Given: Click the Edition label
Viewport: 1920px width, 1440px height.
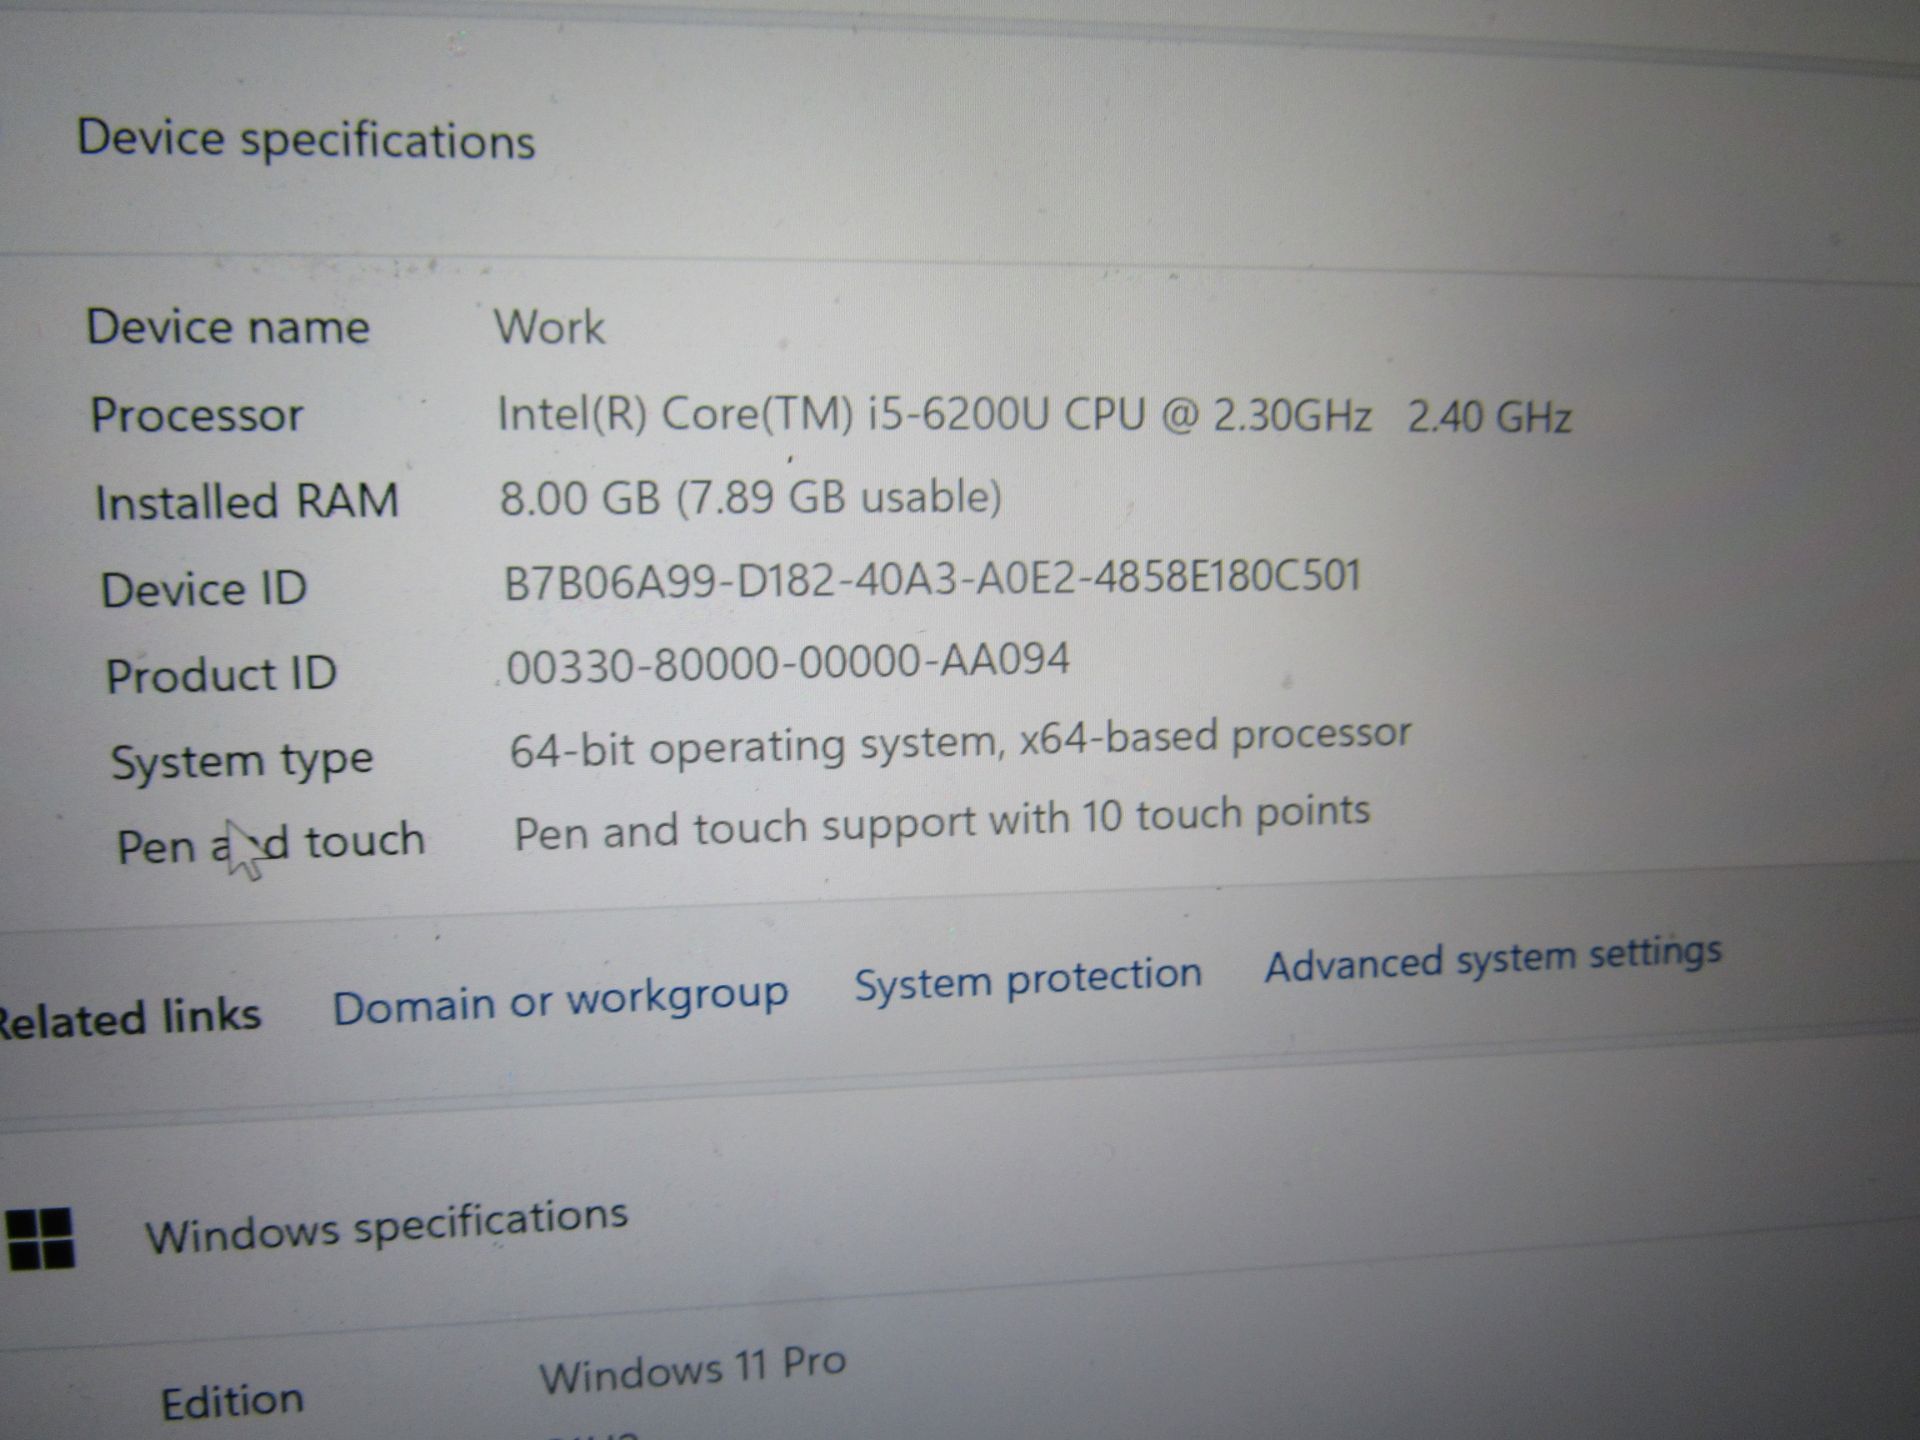Looking at the screenshot, I should pyautogui.click(x=232, y=1402).
